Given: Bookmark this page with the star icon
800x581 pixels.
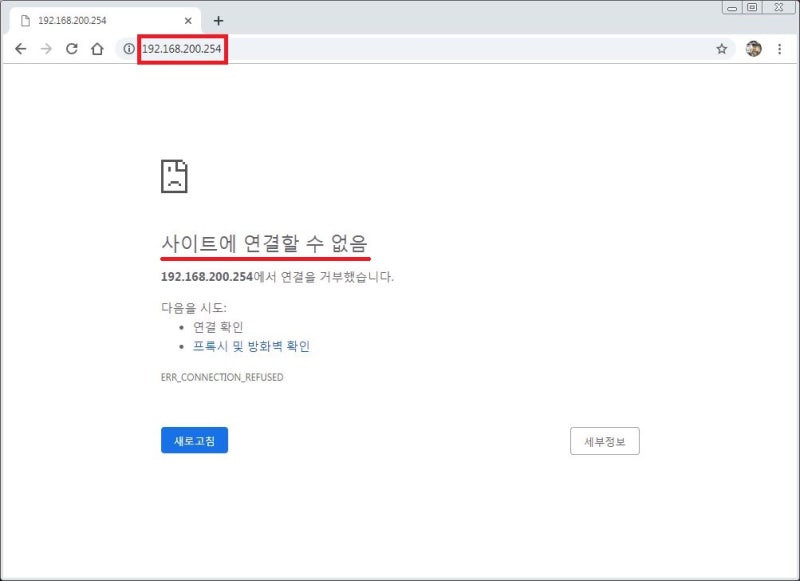Looking at the screenshot, I should click(x=722, y=47).
